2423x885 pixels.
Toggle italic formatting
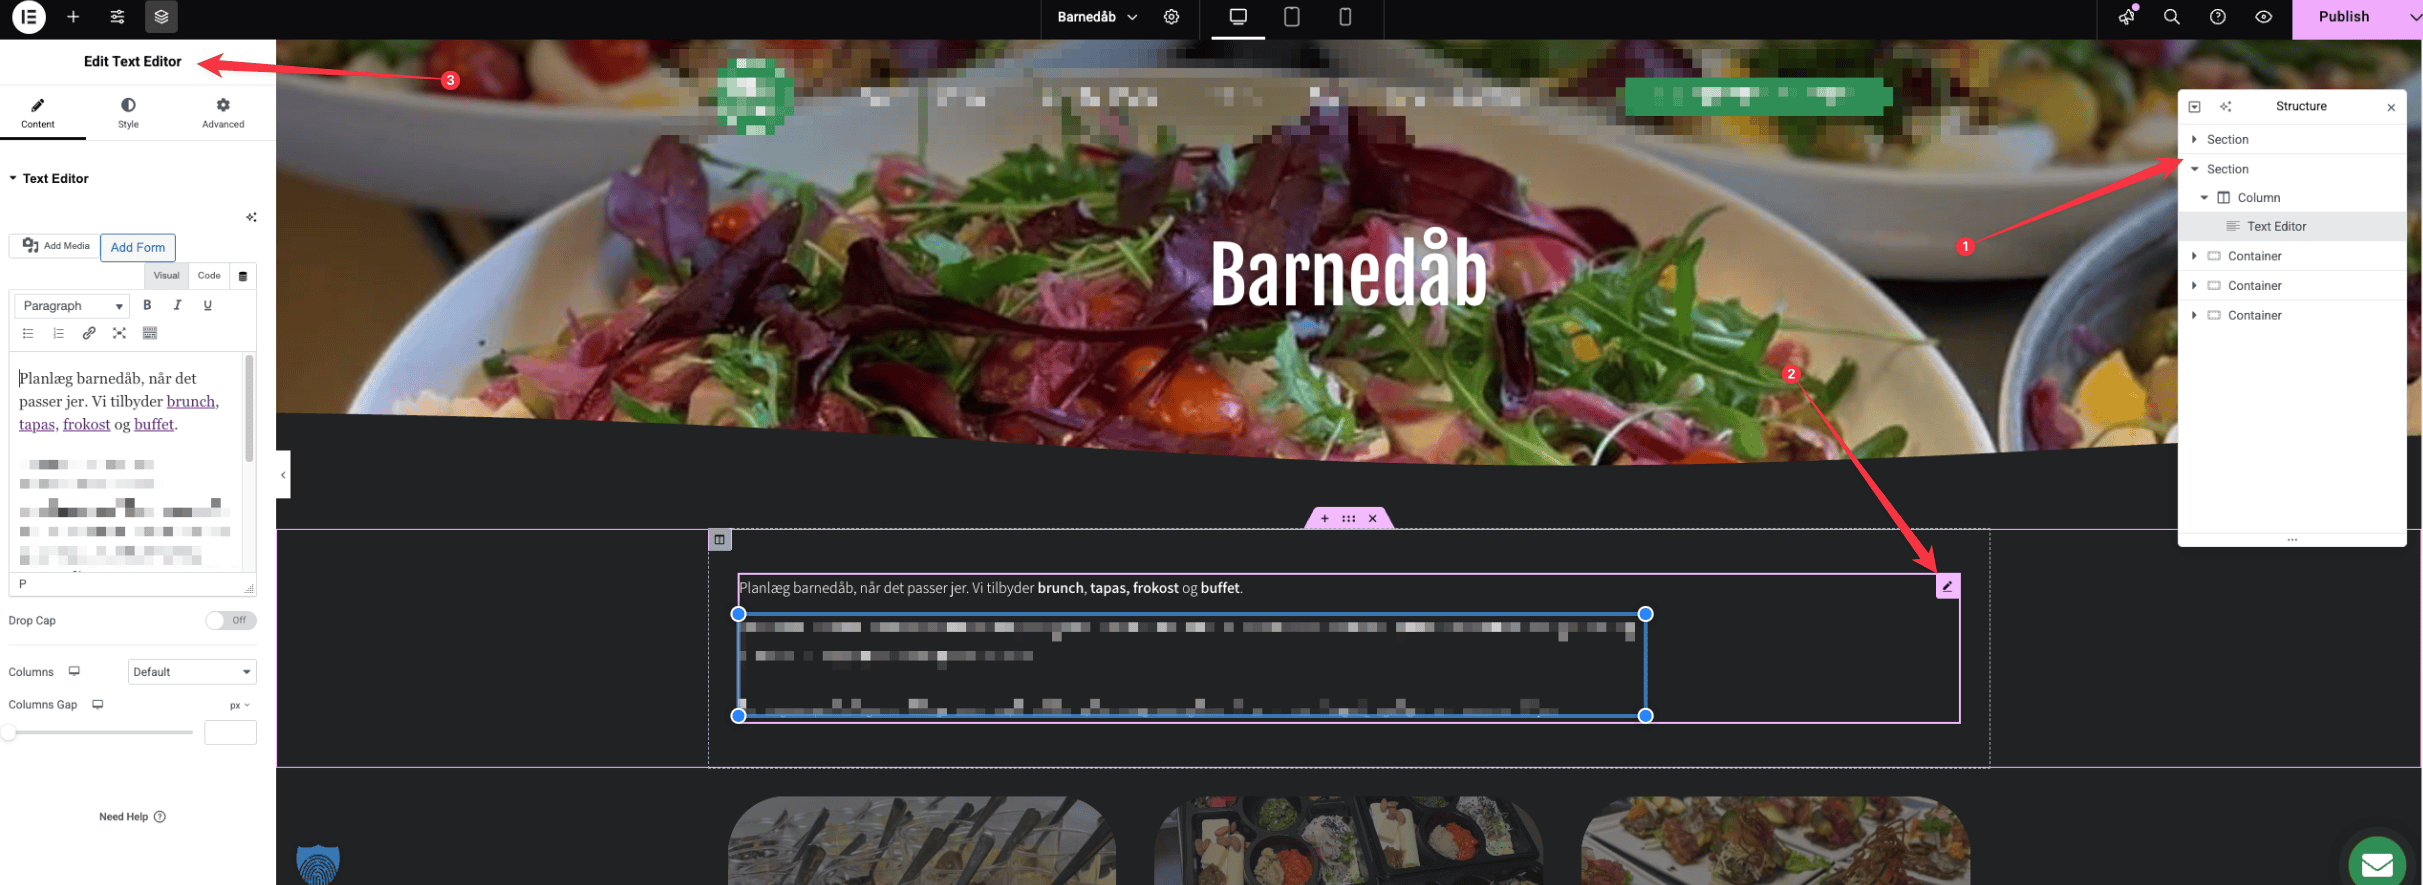[x=177, y=305]
